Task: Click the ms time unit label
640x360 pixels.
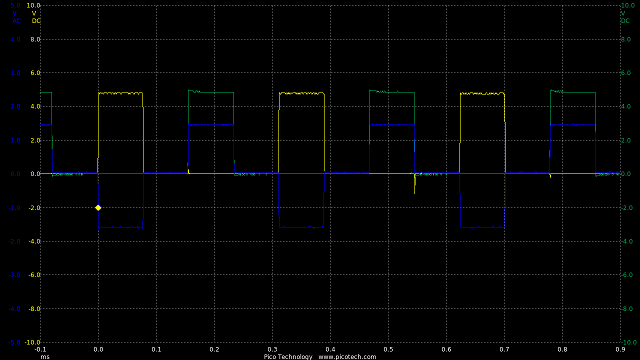Action: pos(45,357)
